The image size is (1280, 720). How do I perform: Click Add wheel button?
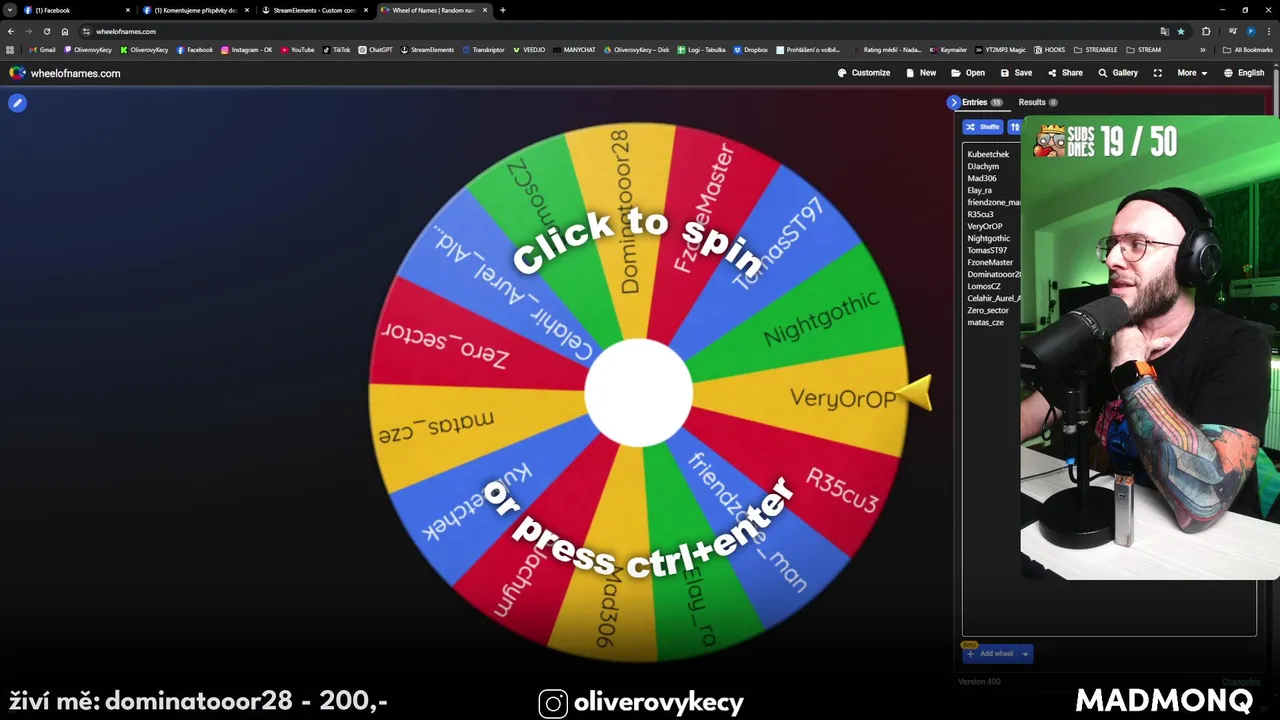990,654
